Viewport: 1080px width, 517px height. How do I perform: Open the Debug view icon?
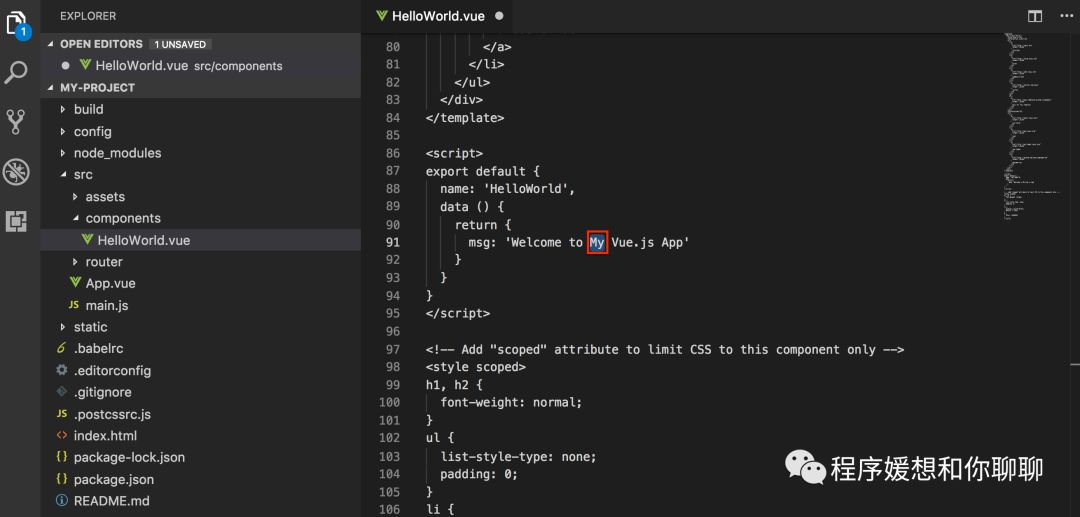point(16,172)
